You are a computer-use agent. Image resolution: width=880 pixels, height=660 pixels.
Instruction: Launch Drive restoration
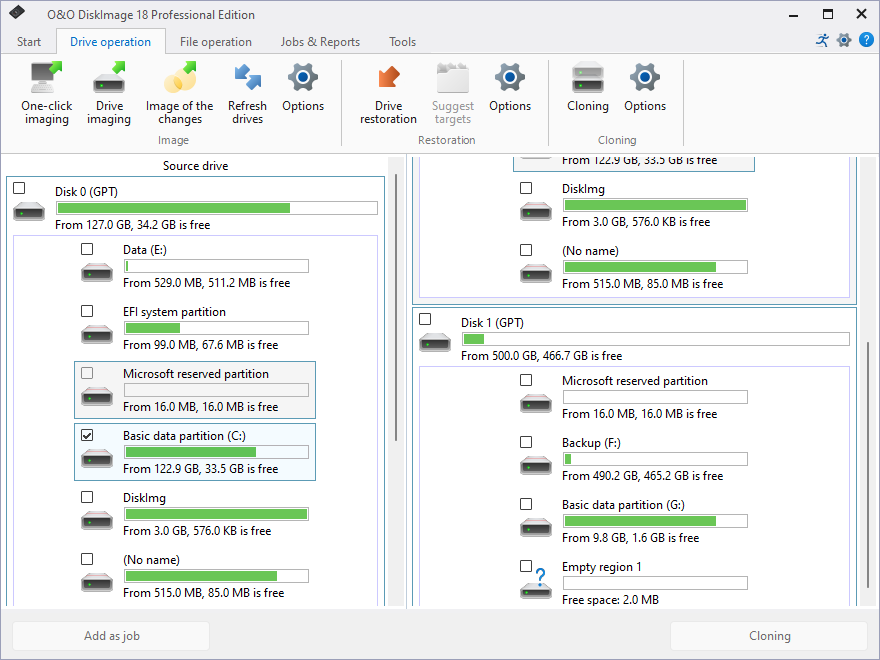(x=388, y=94)
